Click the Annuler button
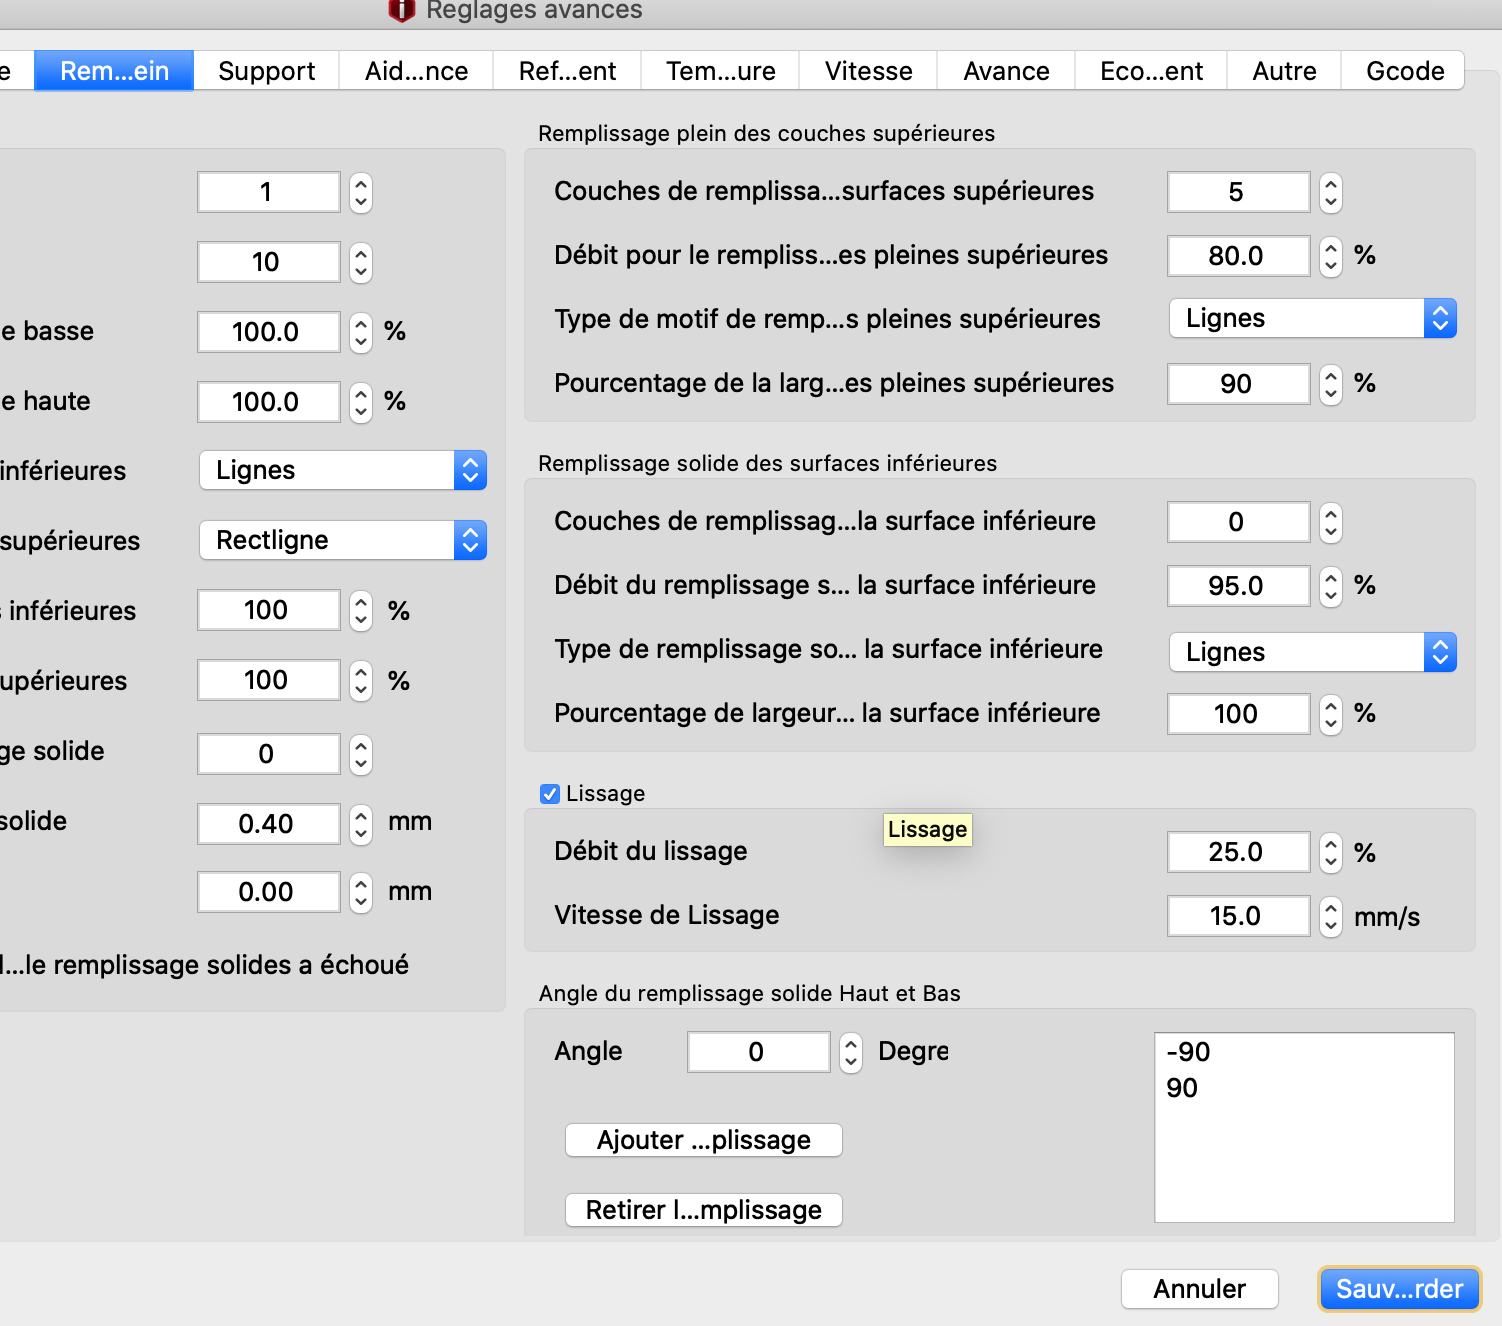The height and width of the screenshot is (1326, 1502). [1199, 1289]
